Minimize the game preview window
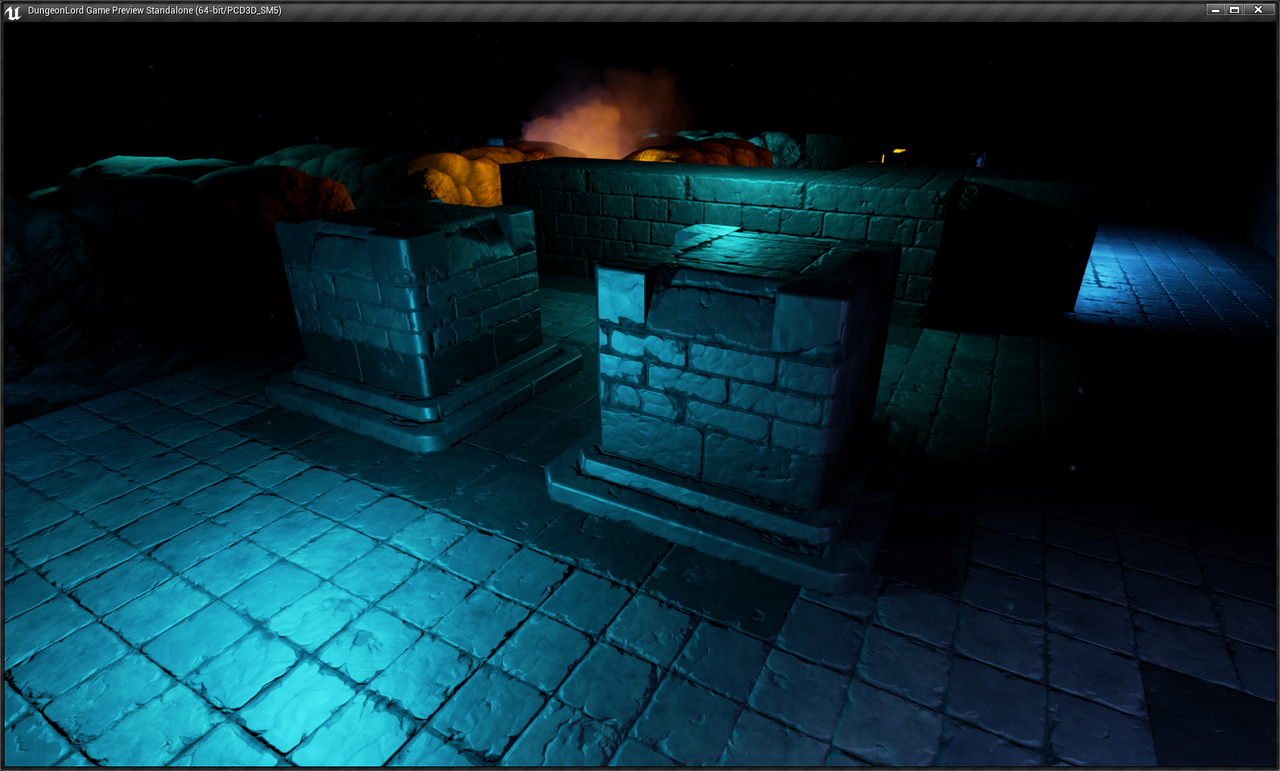This screenshot has height=771, width=1280. tap(1215, 10)
